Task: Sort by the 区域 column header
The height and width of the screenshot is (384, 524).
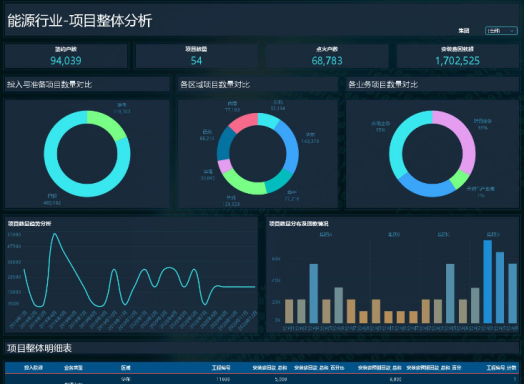Action: (126, 368)
